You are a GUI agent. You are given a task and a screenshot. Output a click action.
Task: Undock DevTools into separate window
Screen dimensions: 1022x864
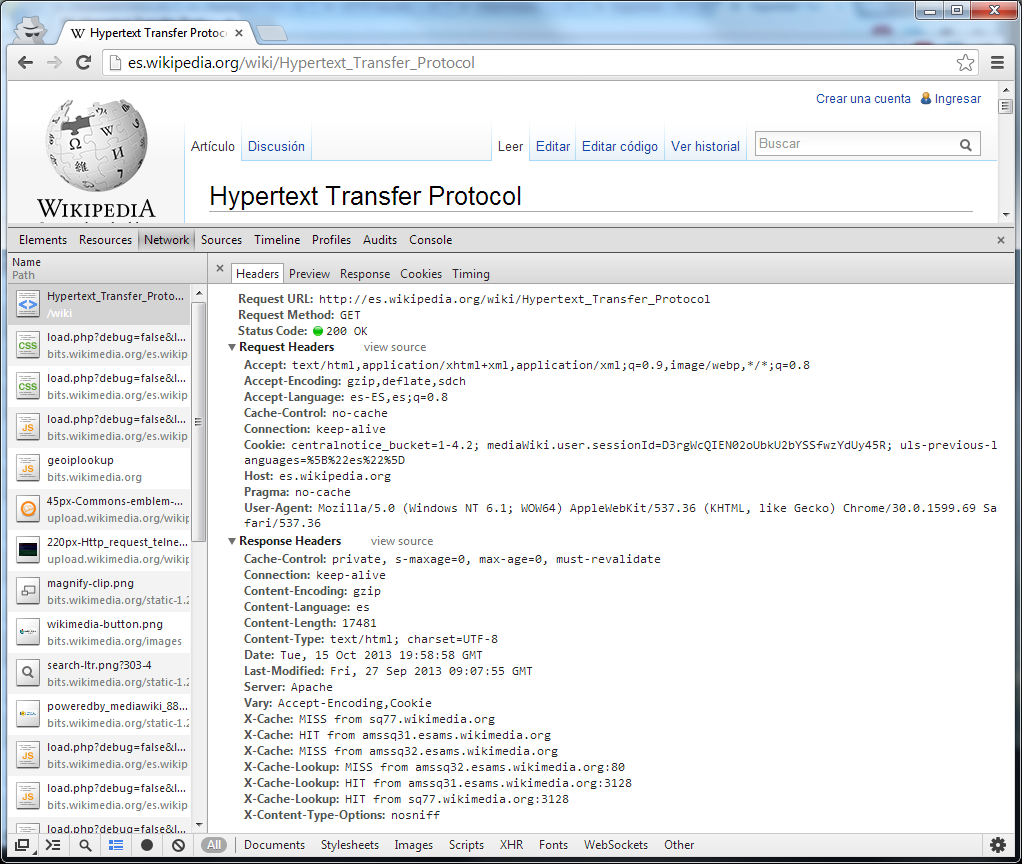click(x=22, y=845)
